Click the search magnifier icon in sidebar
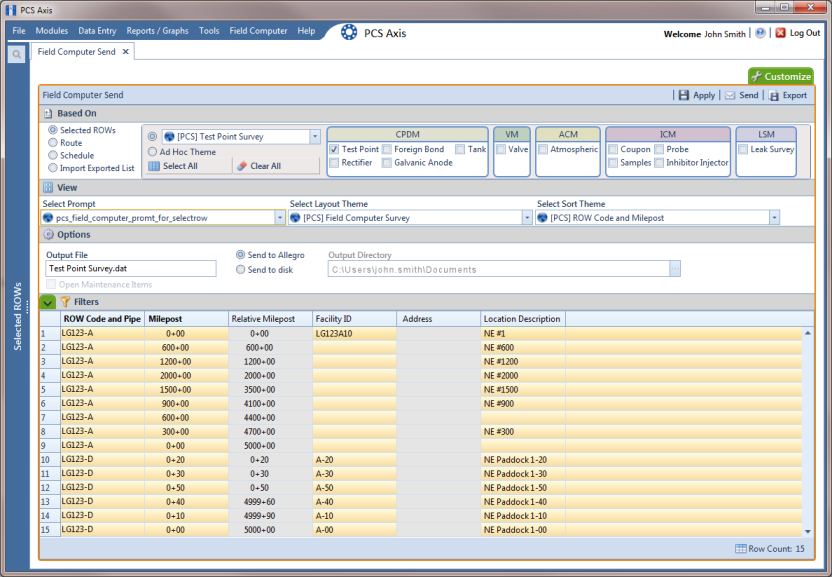The image size is (832, 577). (16, 54)
